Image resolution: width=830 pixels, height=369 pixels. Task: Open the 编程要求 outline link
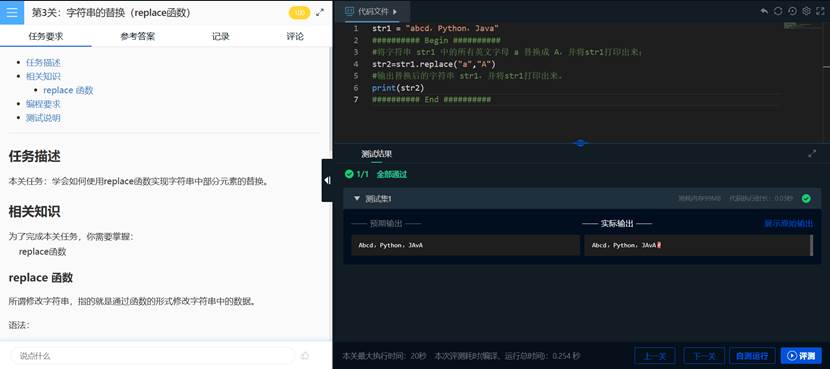click(x=43, y=104)
